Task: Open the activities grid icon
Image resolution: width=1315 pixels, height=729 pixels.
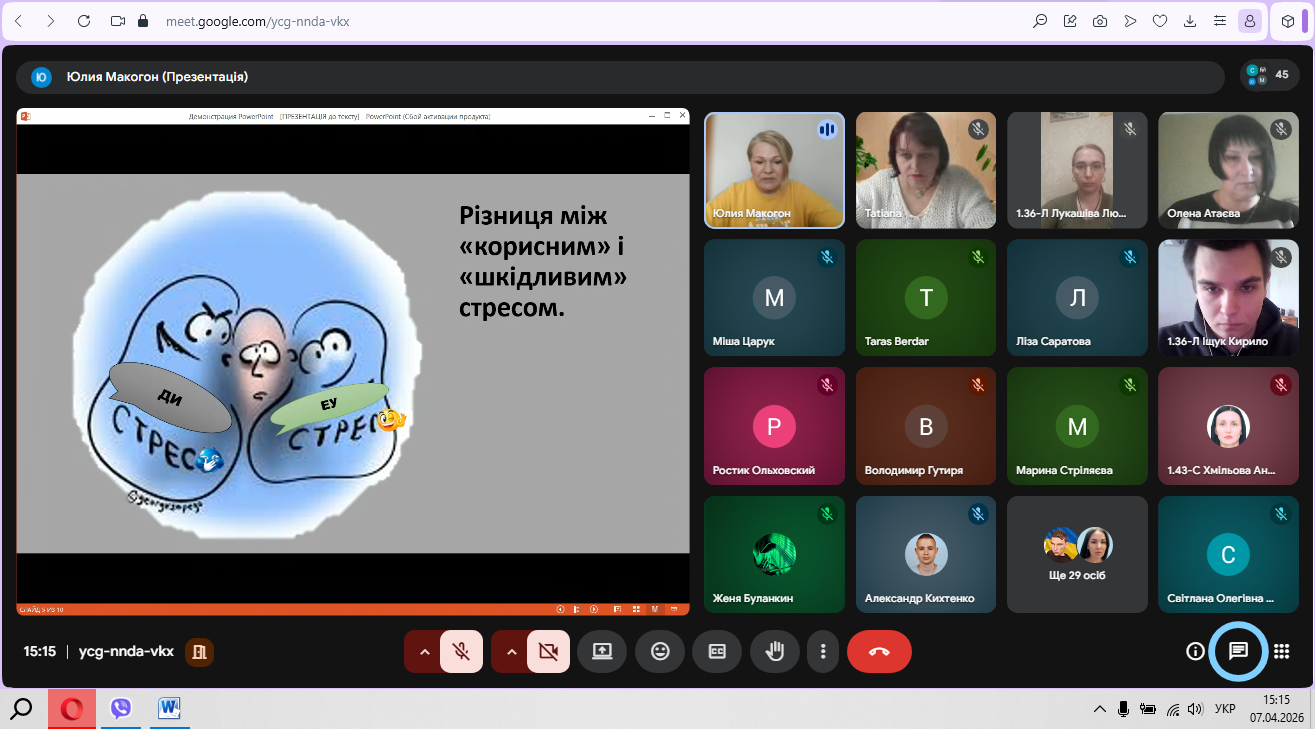Action: [x=1281, y=651]
